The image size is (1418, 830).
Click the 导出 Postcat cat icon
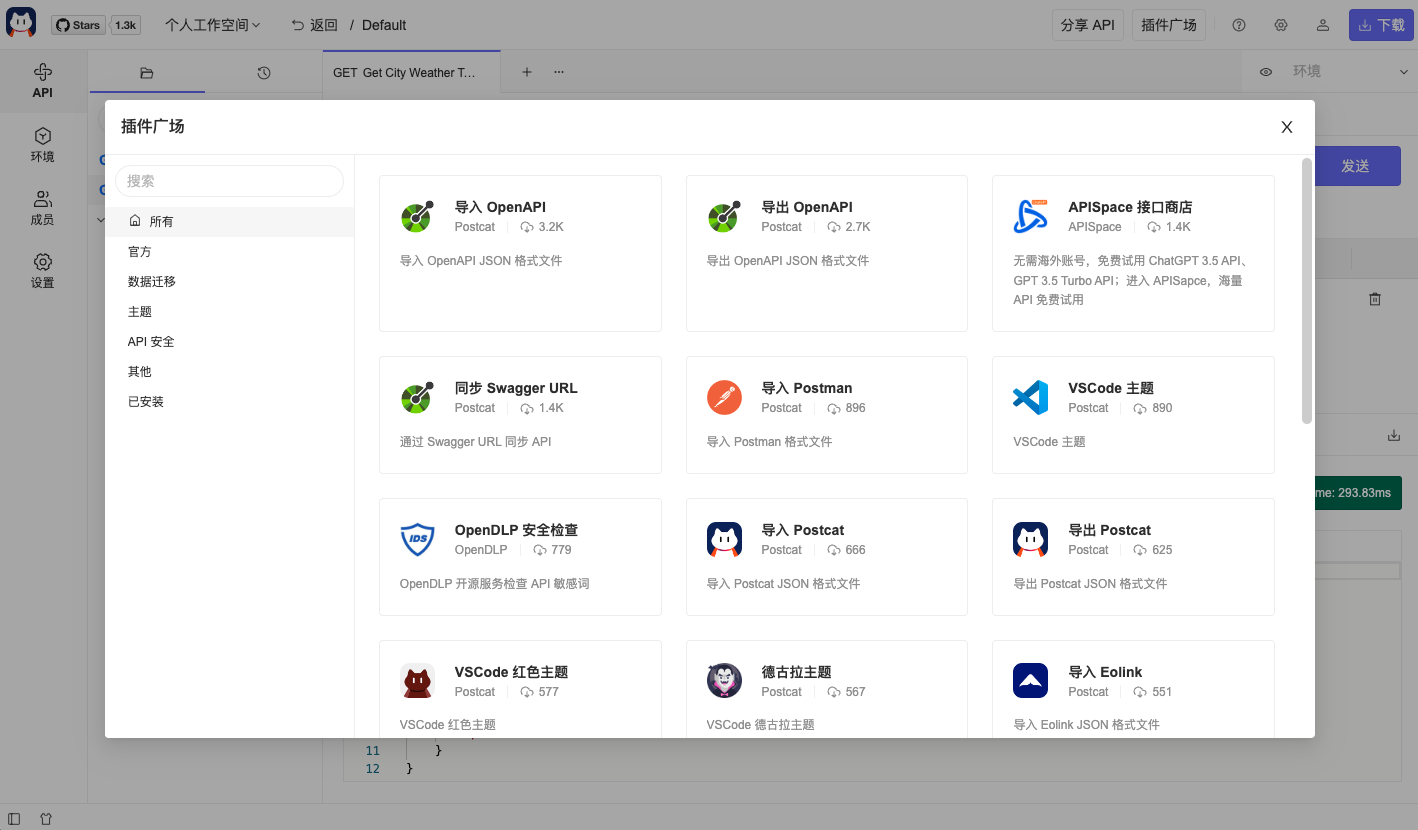click(1031, 539)
